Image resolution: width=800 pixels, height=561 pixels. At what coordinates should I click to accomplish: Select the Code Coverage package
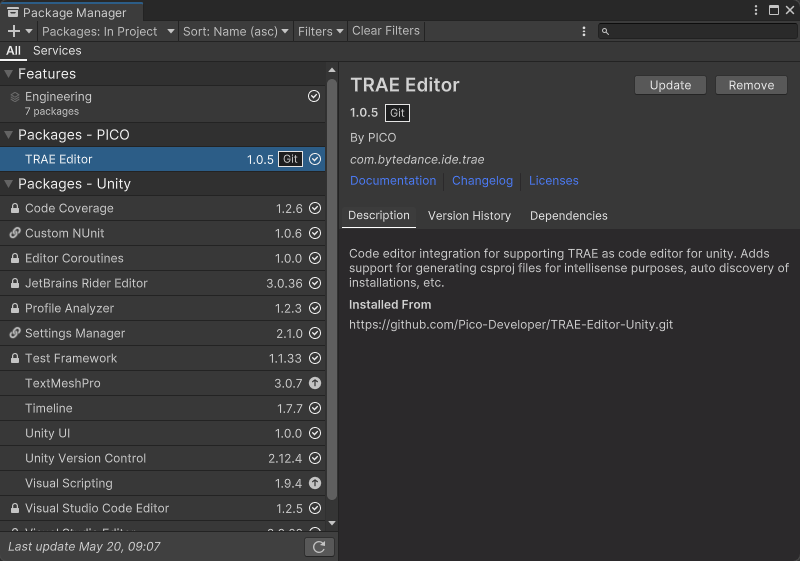coord(162,208)
